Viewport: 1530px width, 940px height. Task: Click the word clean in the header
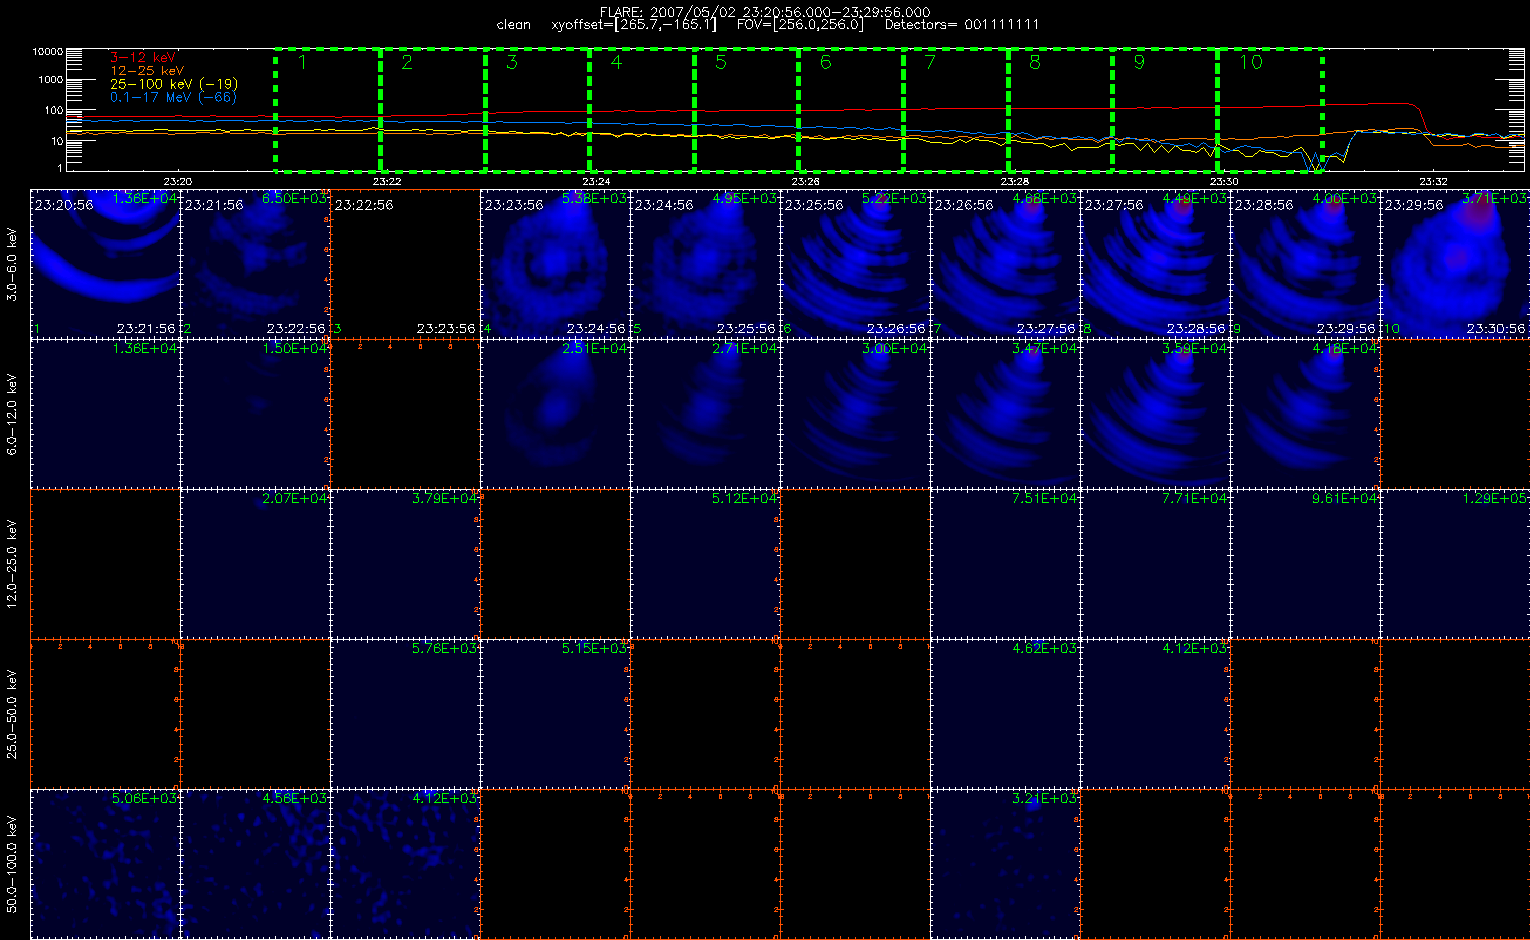(513, 24)
